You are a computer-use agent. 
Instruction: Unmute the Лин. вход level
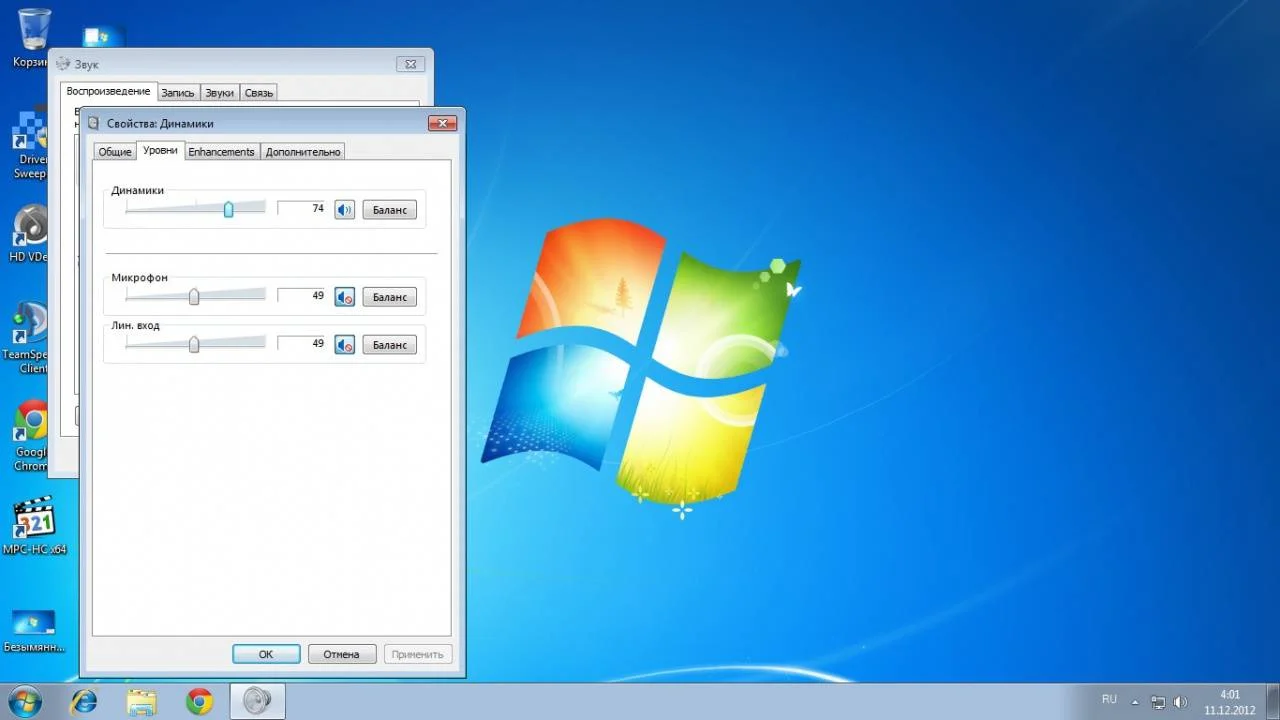(345, 345)
